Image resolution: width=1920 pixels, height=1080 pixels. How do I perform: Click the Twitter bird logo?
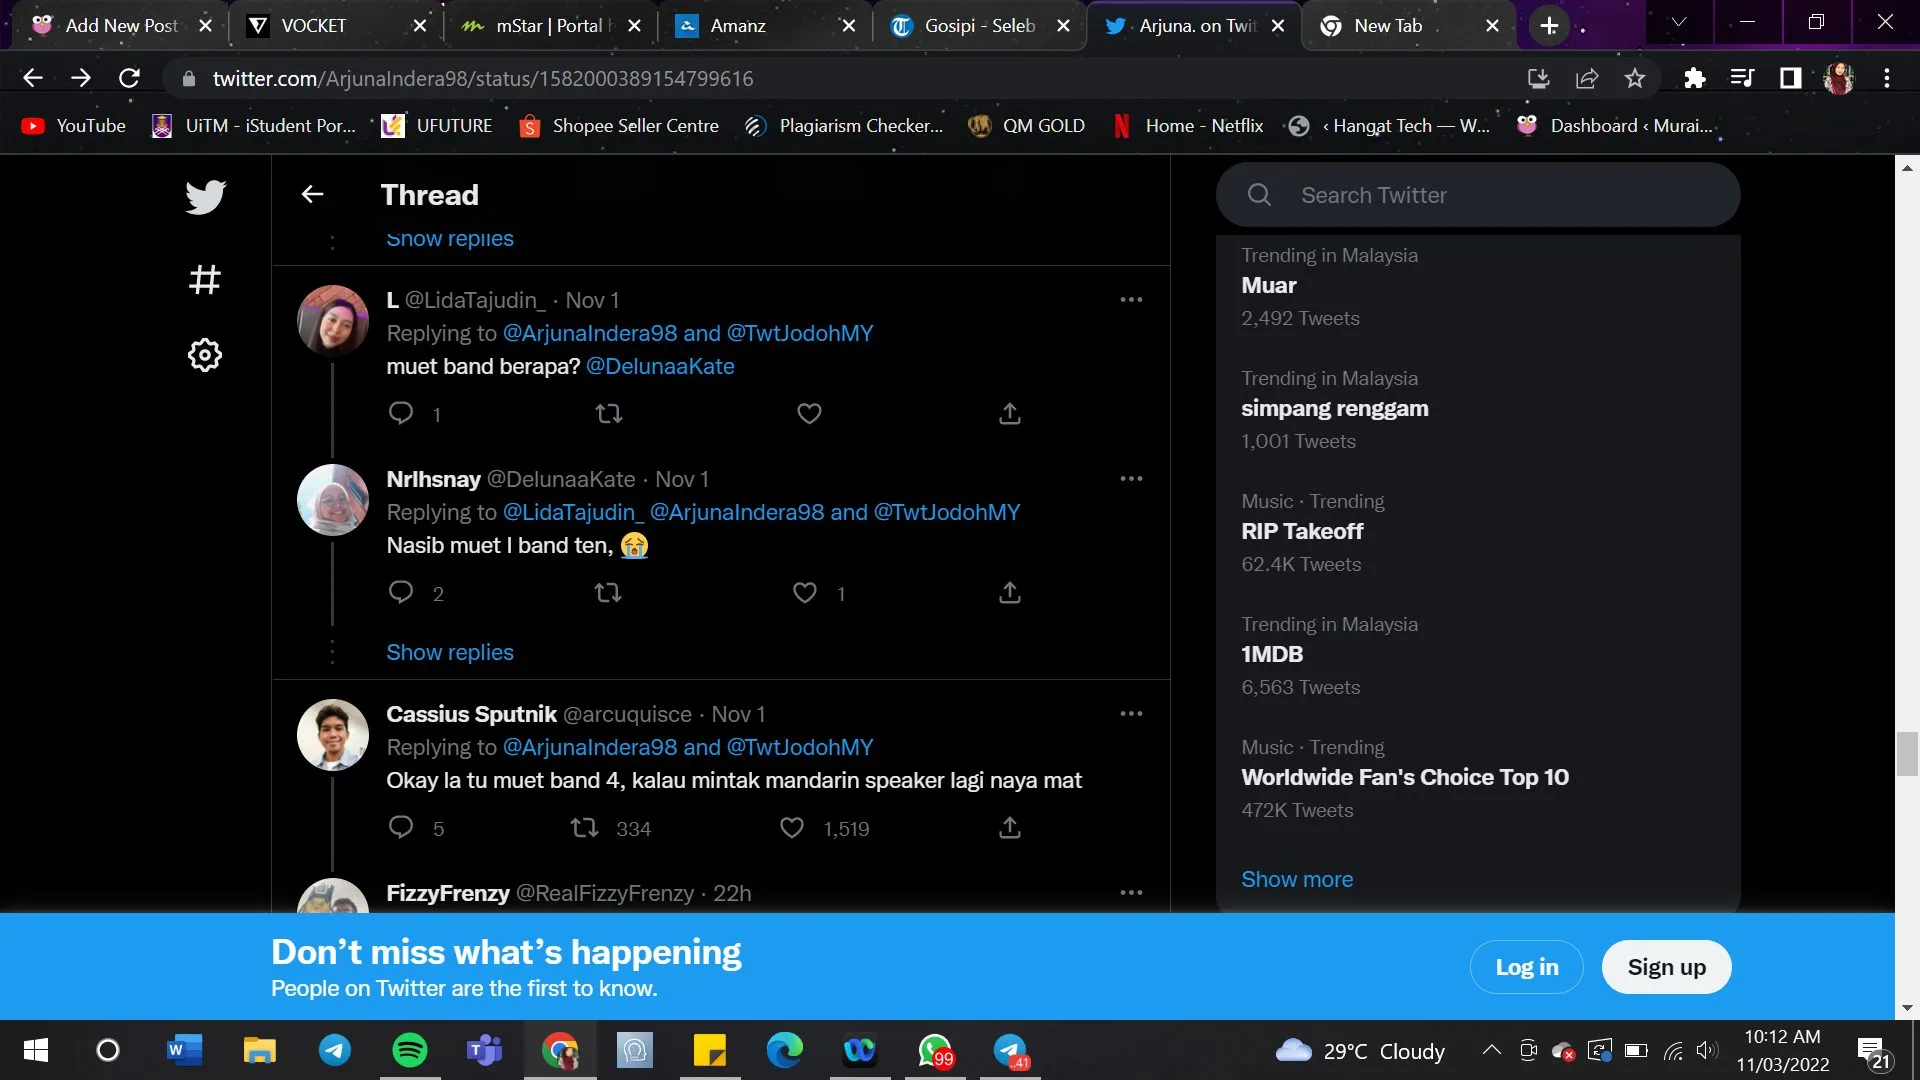click(x=205, y=197)
